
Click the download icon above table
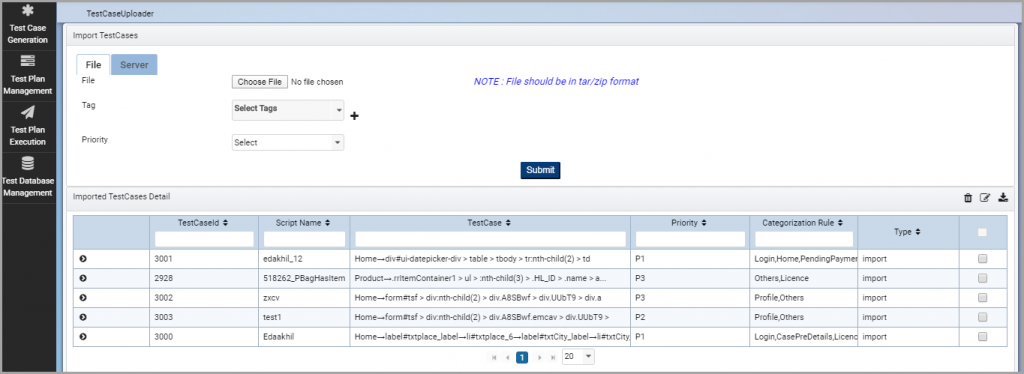click(1003, 198)
